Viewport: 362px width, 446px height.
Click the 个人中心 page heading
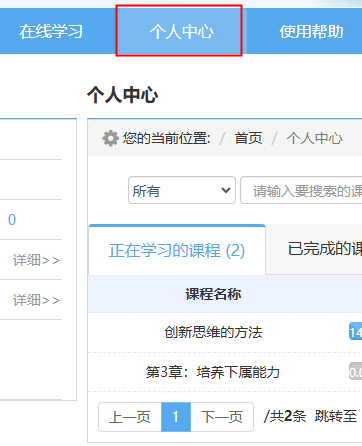click(122, 95)
